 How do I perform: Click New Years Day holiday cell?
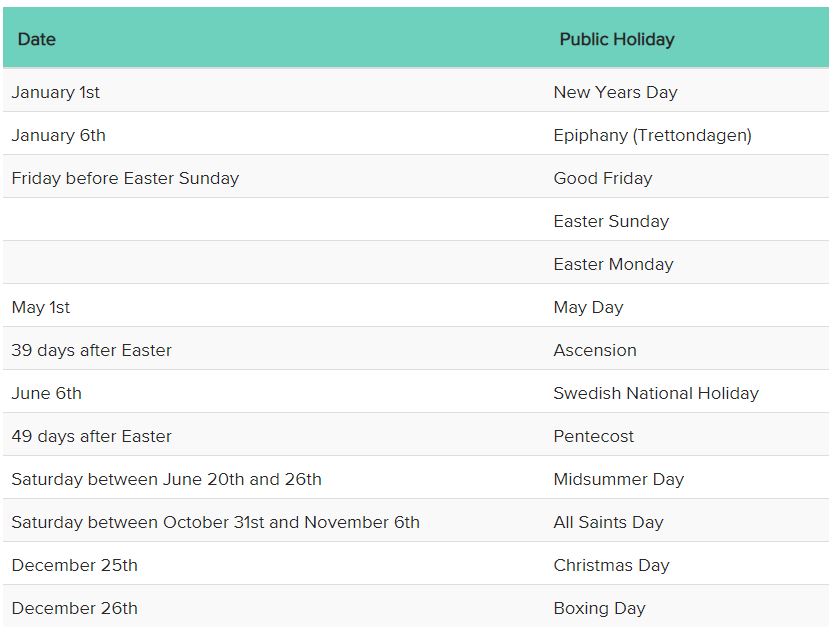point(615,92)
